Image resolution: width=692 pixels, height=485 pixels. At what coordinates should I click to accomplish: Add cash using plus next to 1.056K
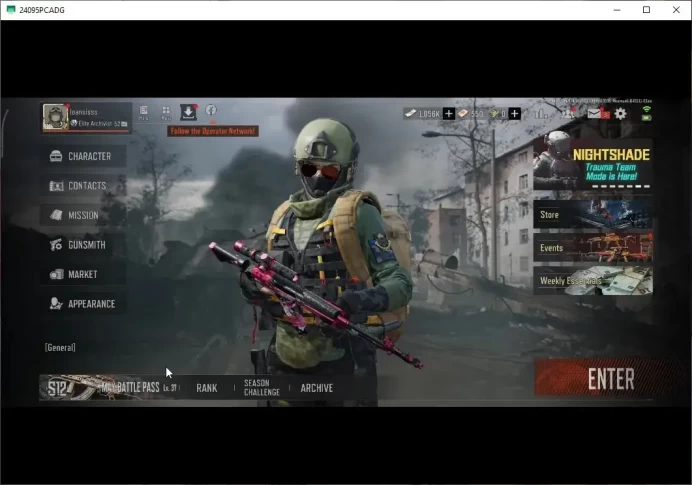click(449, 114)
